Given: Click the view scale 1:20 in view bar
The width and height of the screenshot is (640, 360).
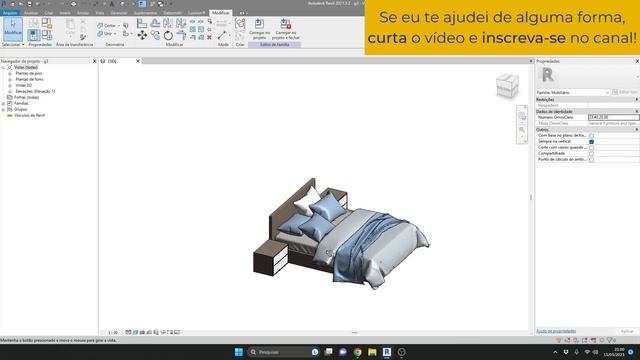Looking at the screenshot, I should coord(113,333).
